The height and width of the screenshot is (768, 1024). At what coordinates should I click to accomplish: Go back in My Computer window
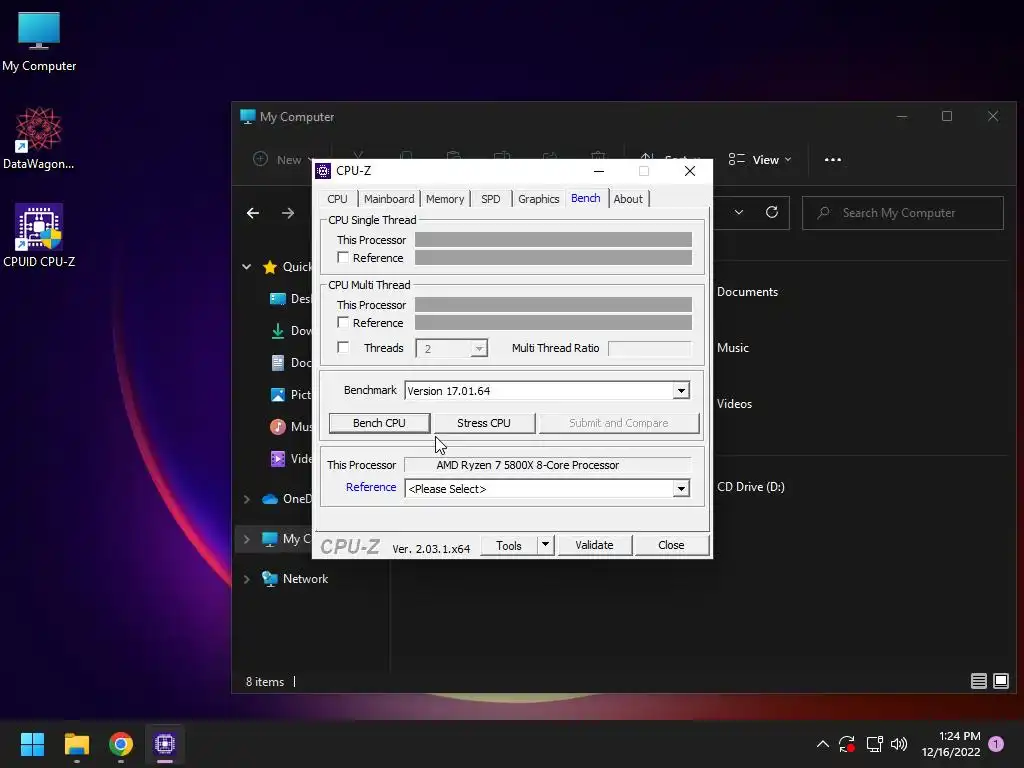pyautogui.click(x=253, y=213)
